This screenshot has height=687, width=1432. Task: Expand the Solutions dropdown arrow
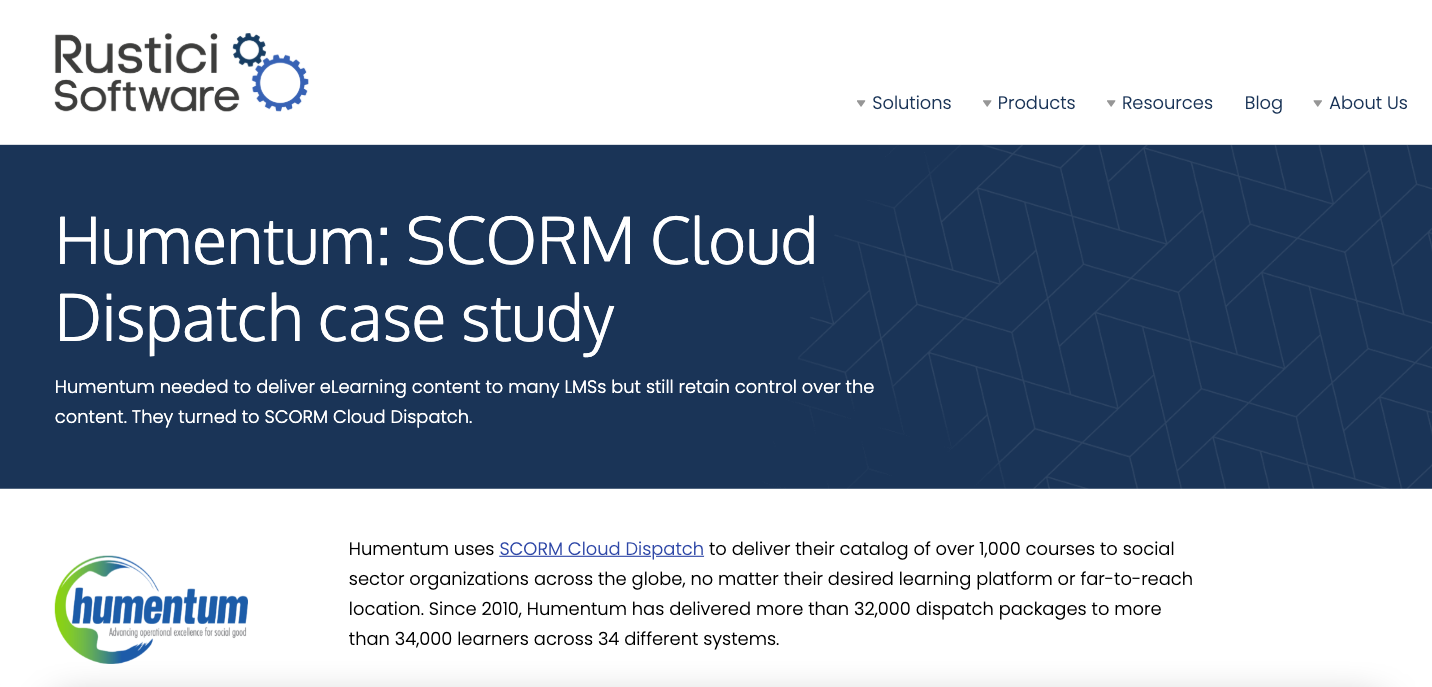tap(861, 104)
